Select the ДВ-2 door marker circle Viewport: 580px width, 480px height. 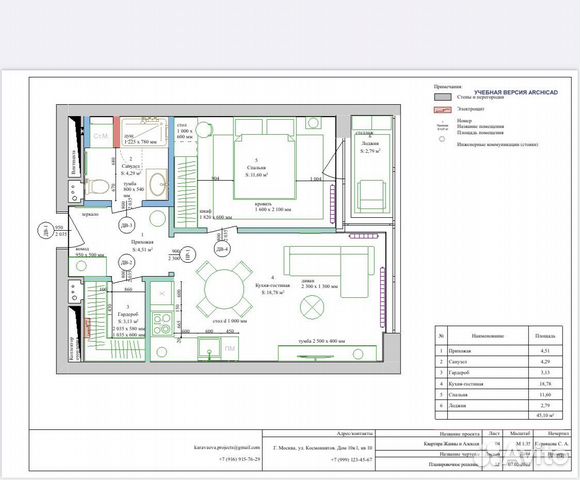[x=126, y=263]
